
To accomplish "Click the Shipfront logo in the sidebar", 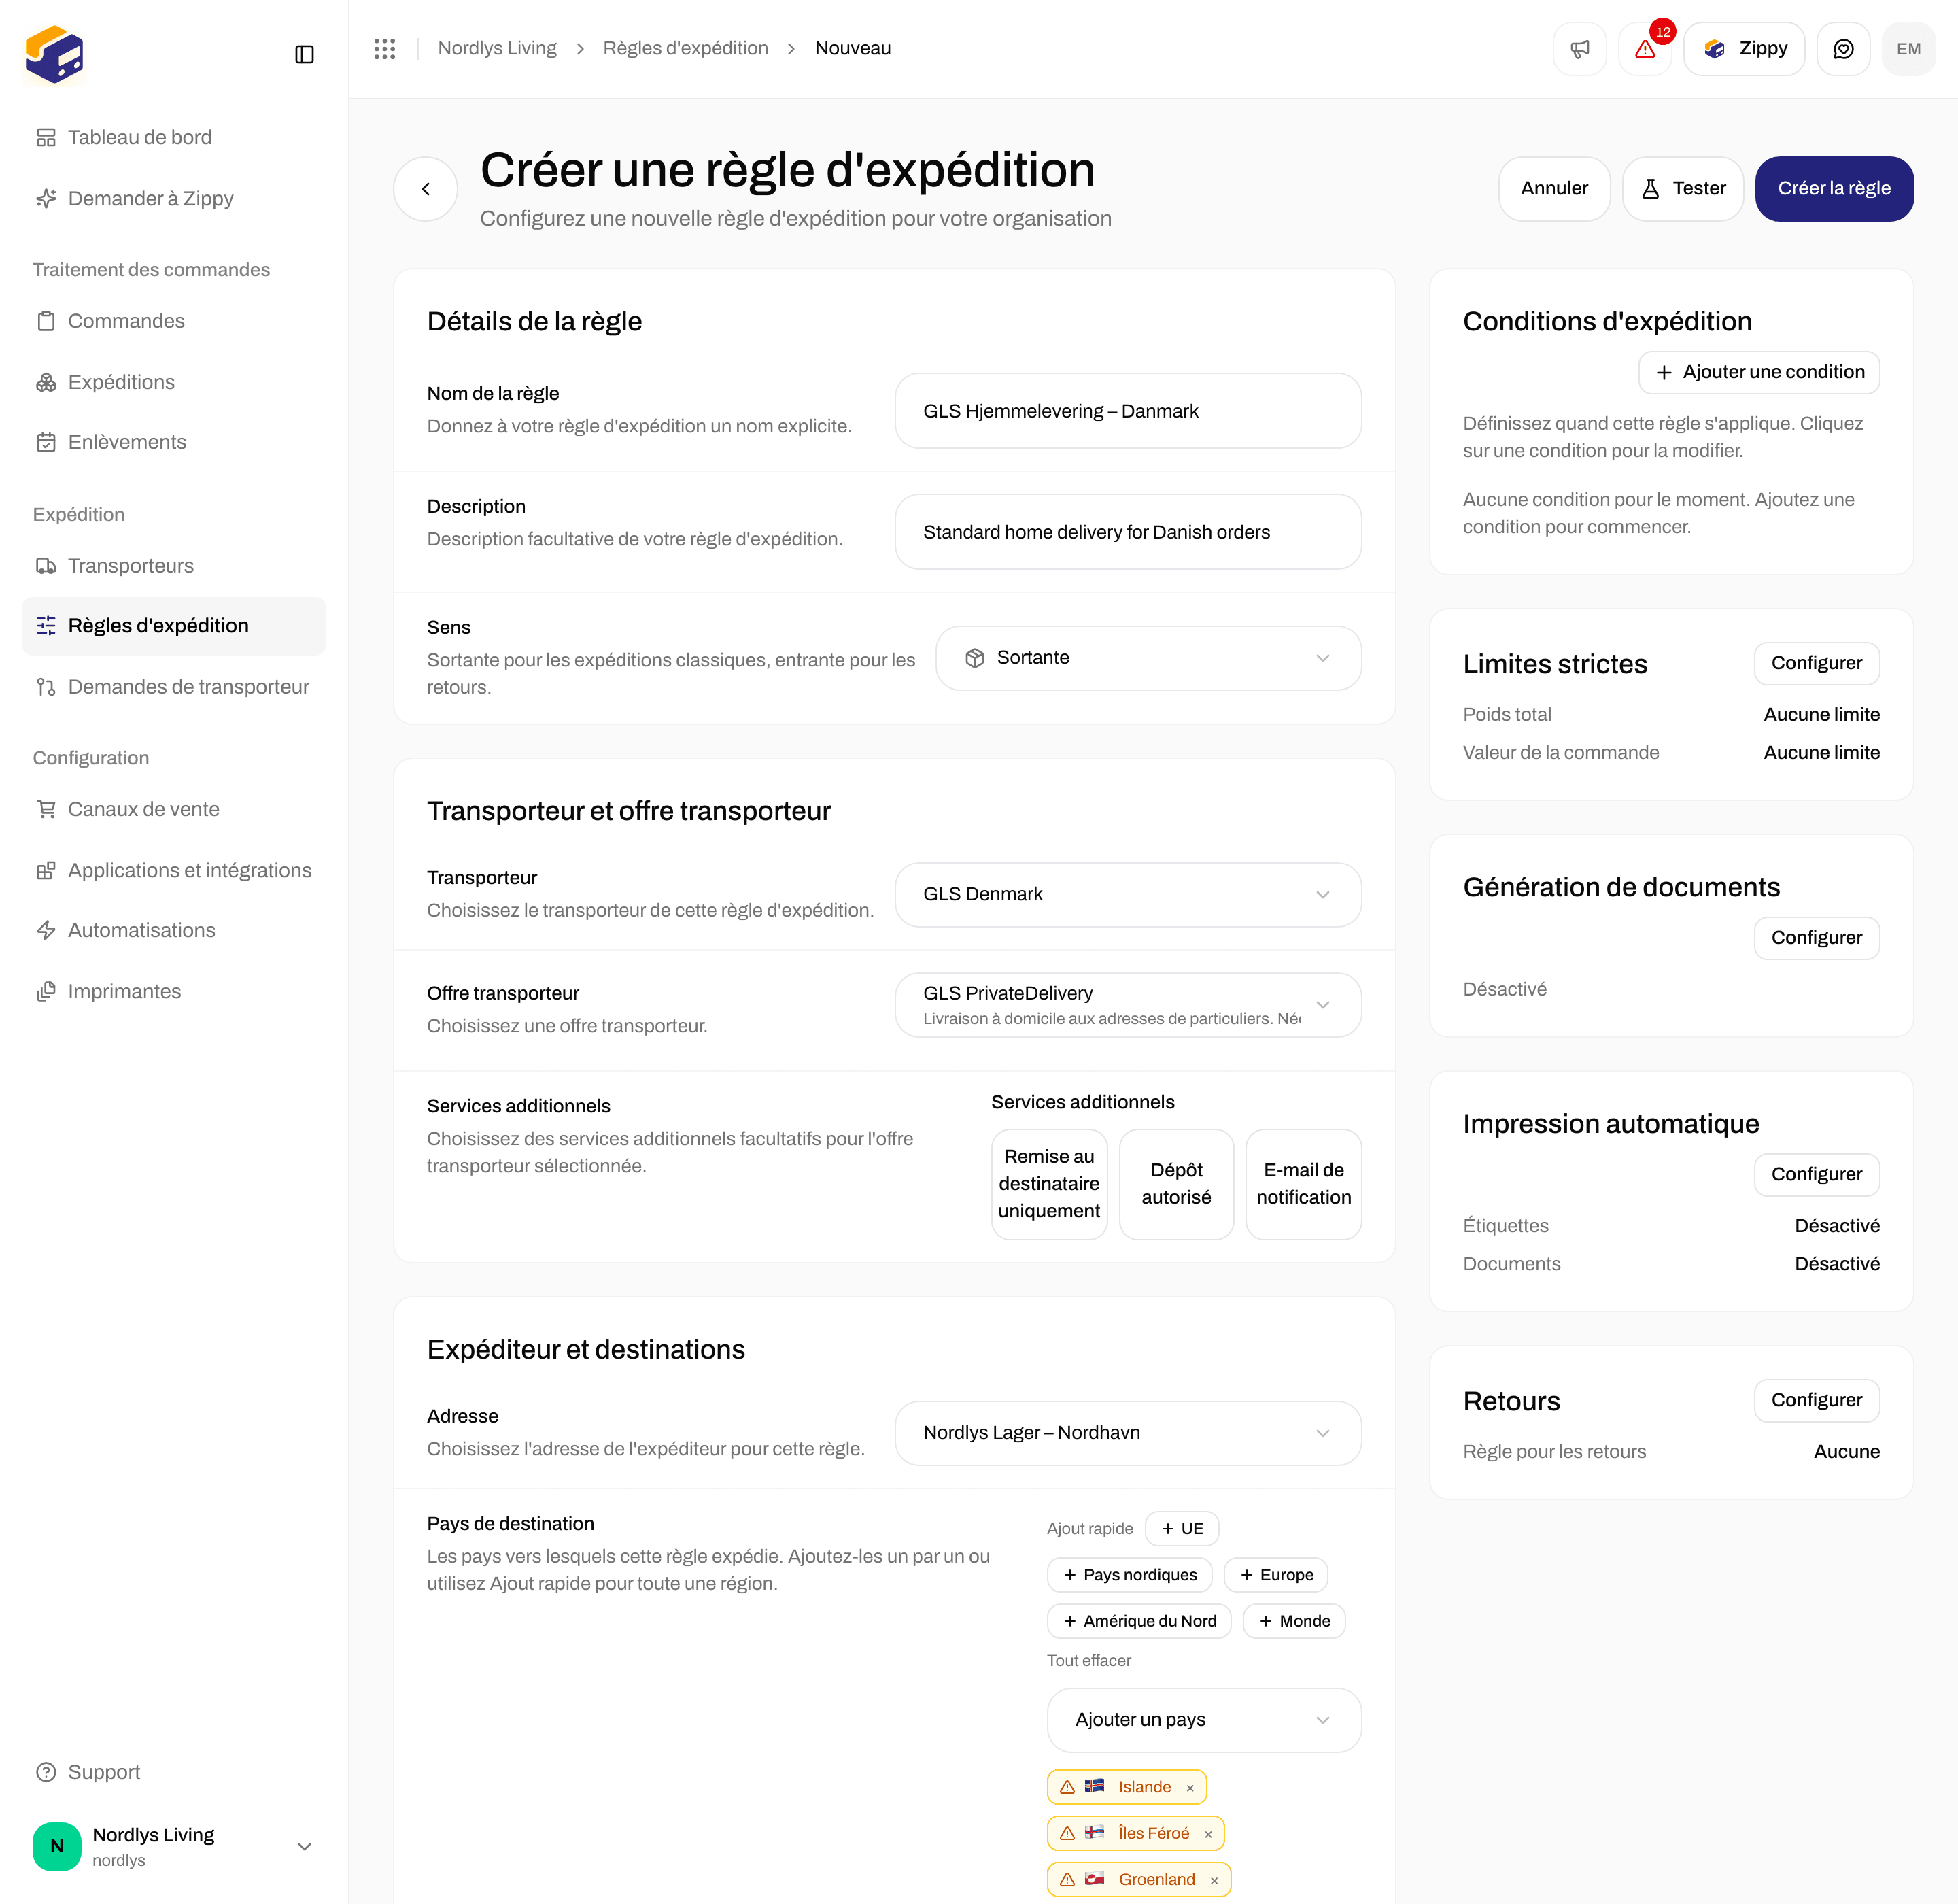I will point(54,55).
